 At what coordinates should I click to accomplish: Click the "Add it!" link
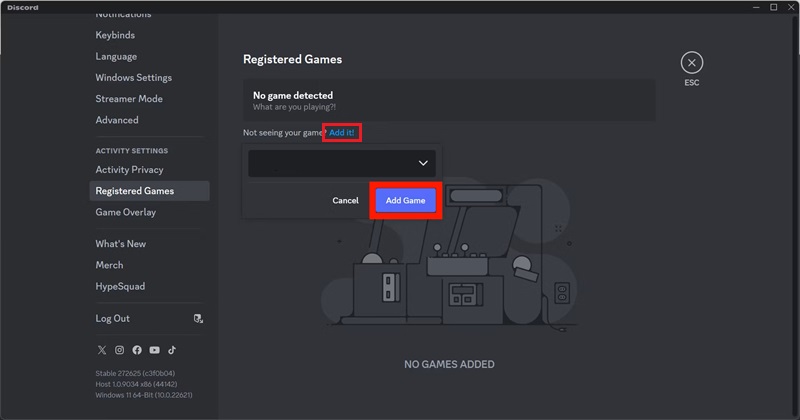click(x=342, y=133)
